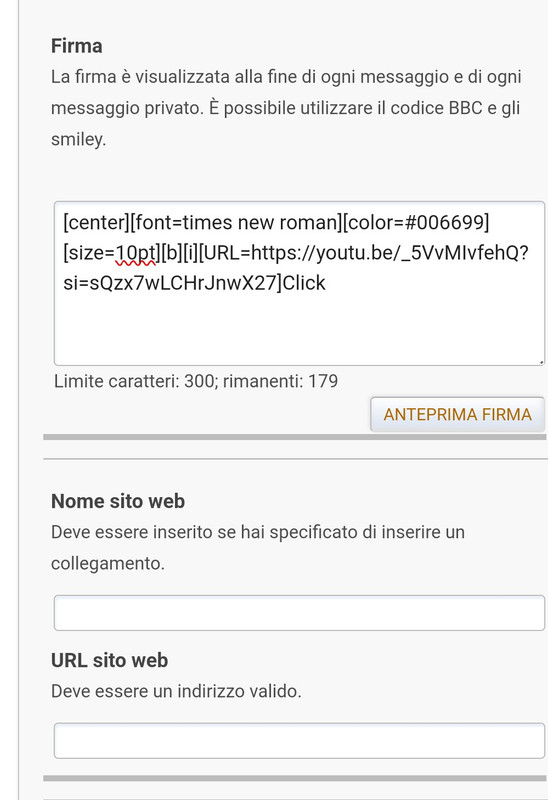Click the sQzx7wLCHrJnwX27 parameter in signature
Screen dimensions: 548x800
[x=183, y=283]
